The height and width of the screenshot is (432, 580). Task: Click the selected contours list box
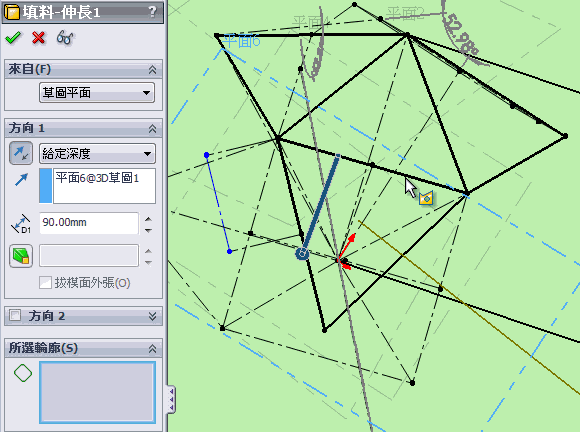[x=97, y=392]
